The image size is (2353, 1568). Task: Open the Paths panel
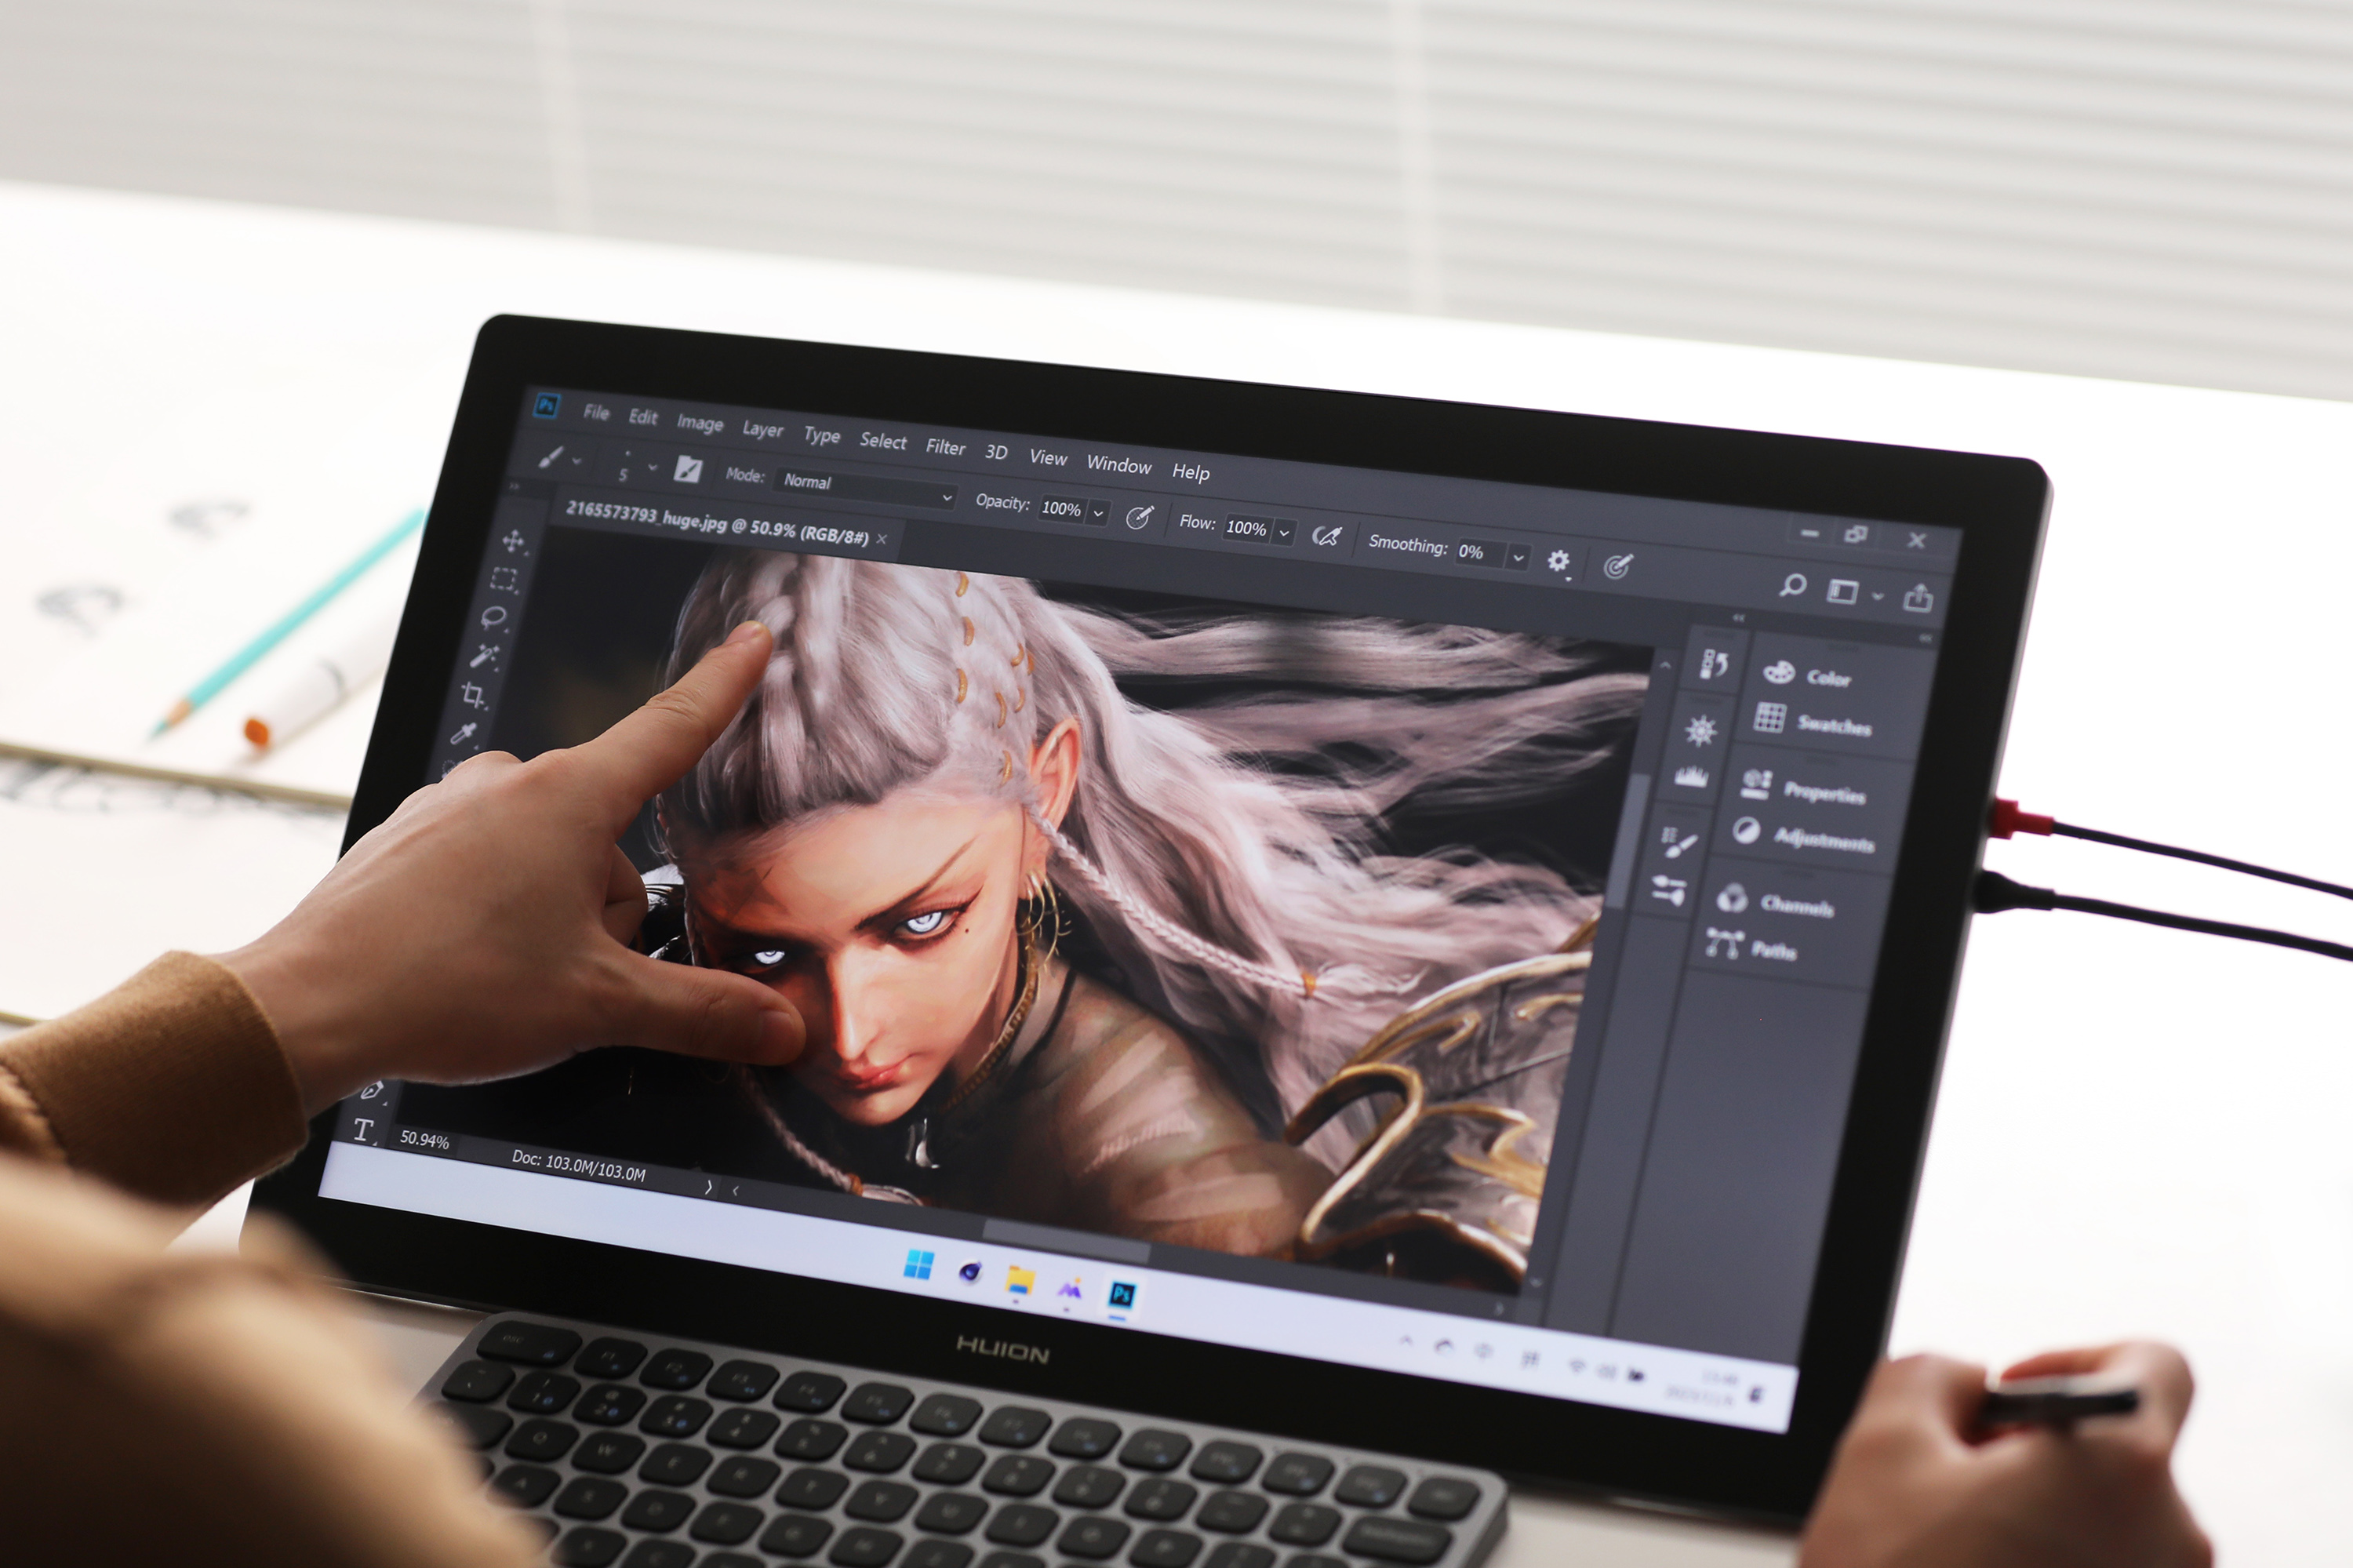click(1751, 946)
